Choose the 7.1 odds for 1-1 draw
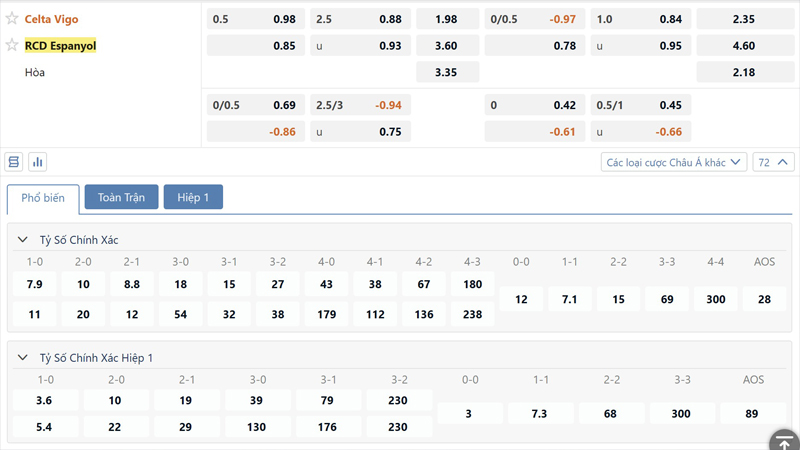The image size is (800, 450). pyautogui.click(x=570, y=299)
